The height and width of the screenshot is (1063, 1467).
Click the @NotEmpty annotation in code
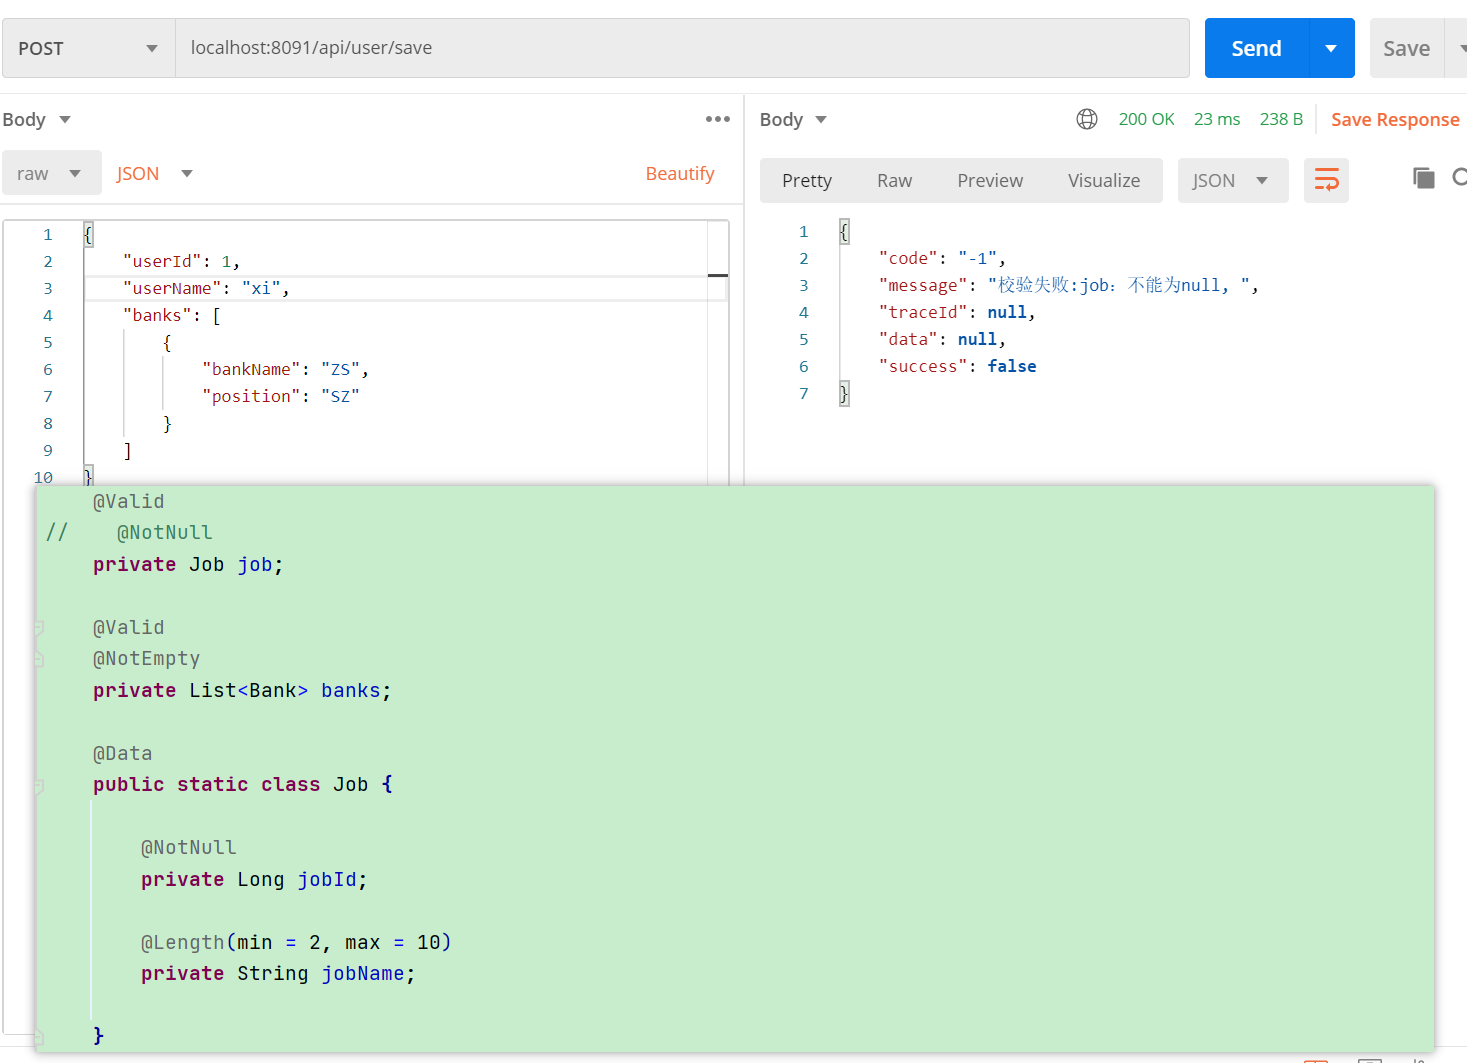pyautogui.click(x=146, y=658)
